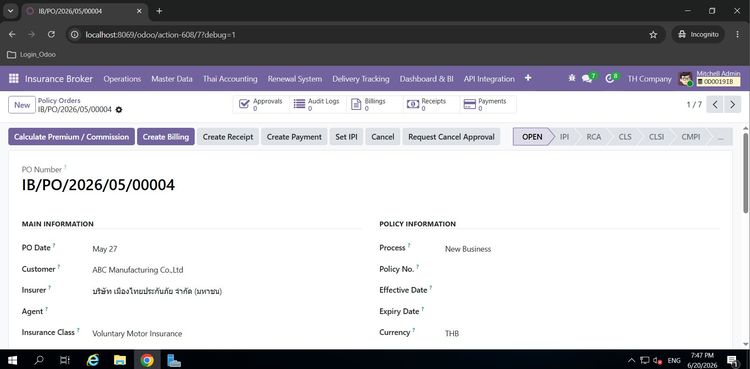Click the vertical page scrollbar

pos(745,173)
